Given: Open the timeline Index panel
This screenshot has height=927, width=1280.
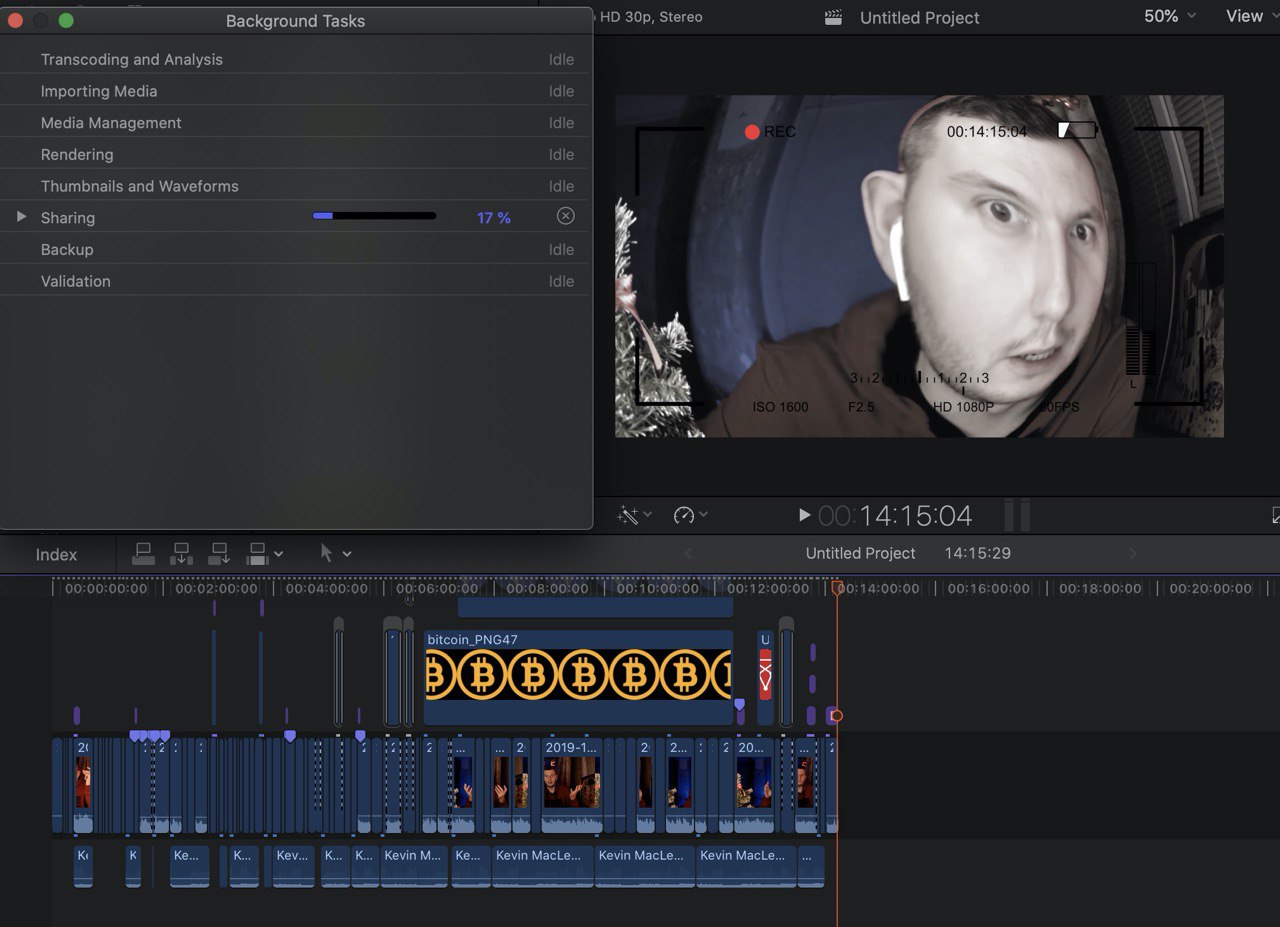Looking at the screenshot, I should (x=56, y=555).
